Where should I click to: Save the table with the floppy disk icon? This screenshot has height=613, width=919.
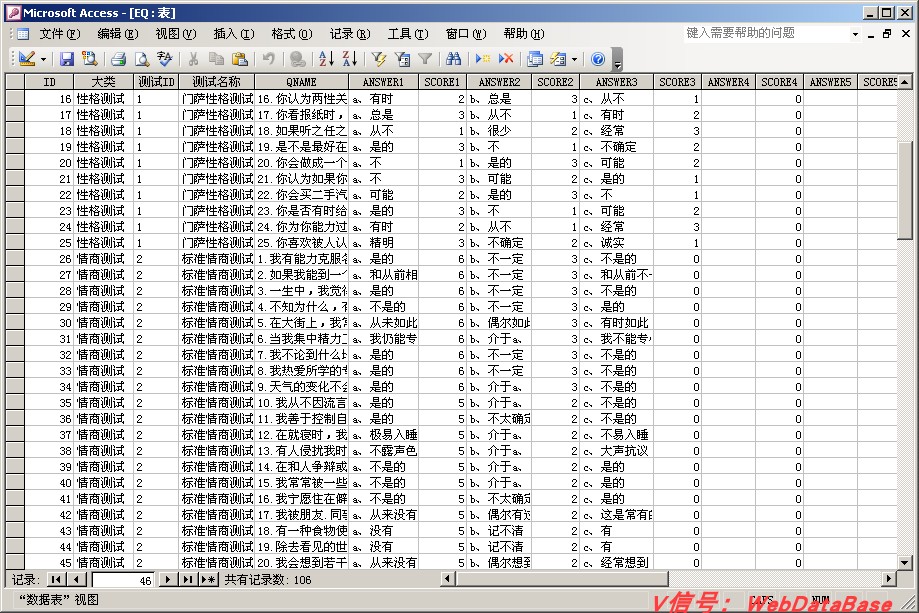pos(67,59)
